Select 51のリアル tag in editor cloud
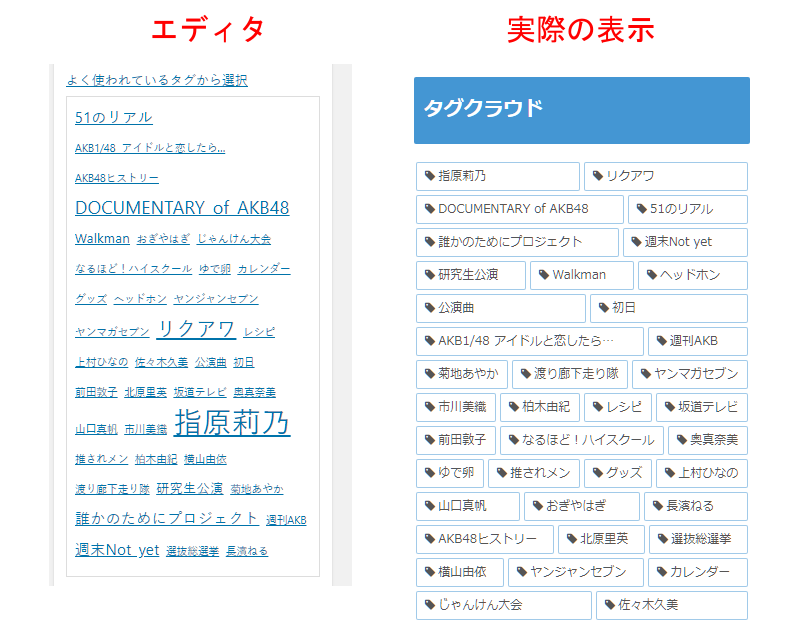The height and width of the screenshot is (642, 793). 114,117
